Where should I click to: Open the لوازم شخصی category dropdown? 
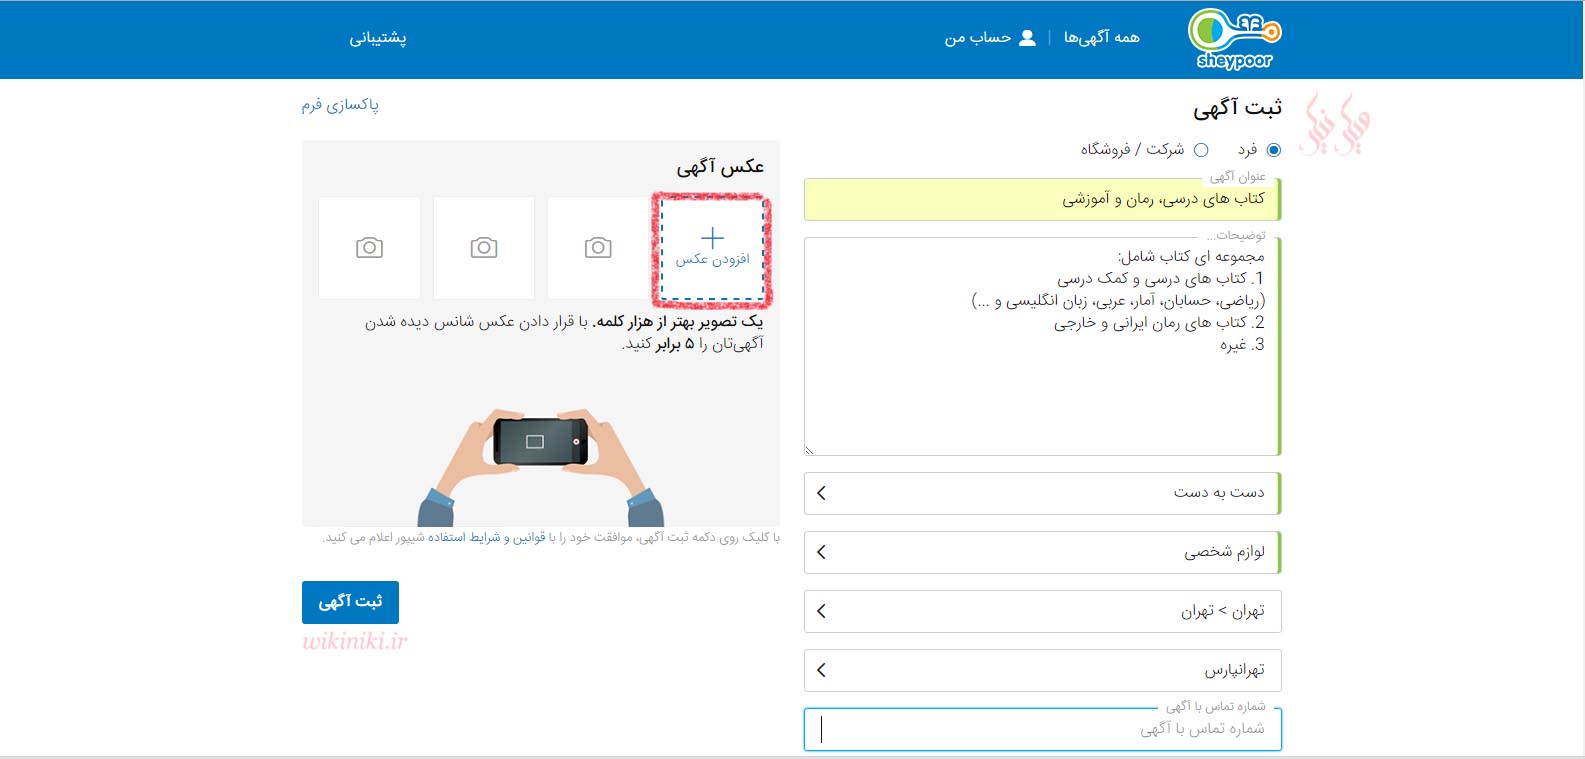point(1041,552)
